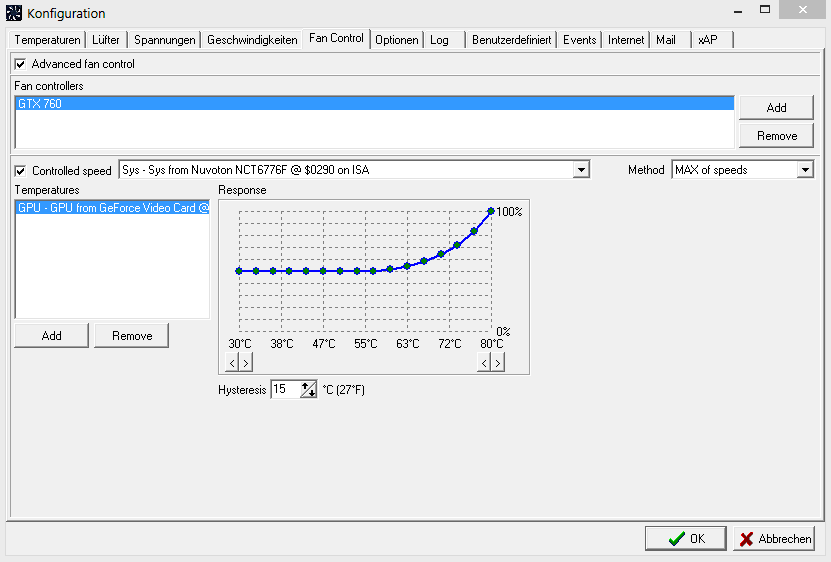Select the GPU temperature entry in the Temperatures list
The image size is (831, 562).
click(x=112, y=208)
